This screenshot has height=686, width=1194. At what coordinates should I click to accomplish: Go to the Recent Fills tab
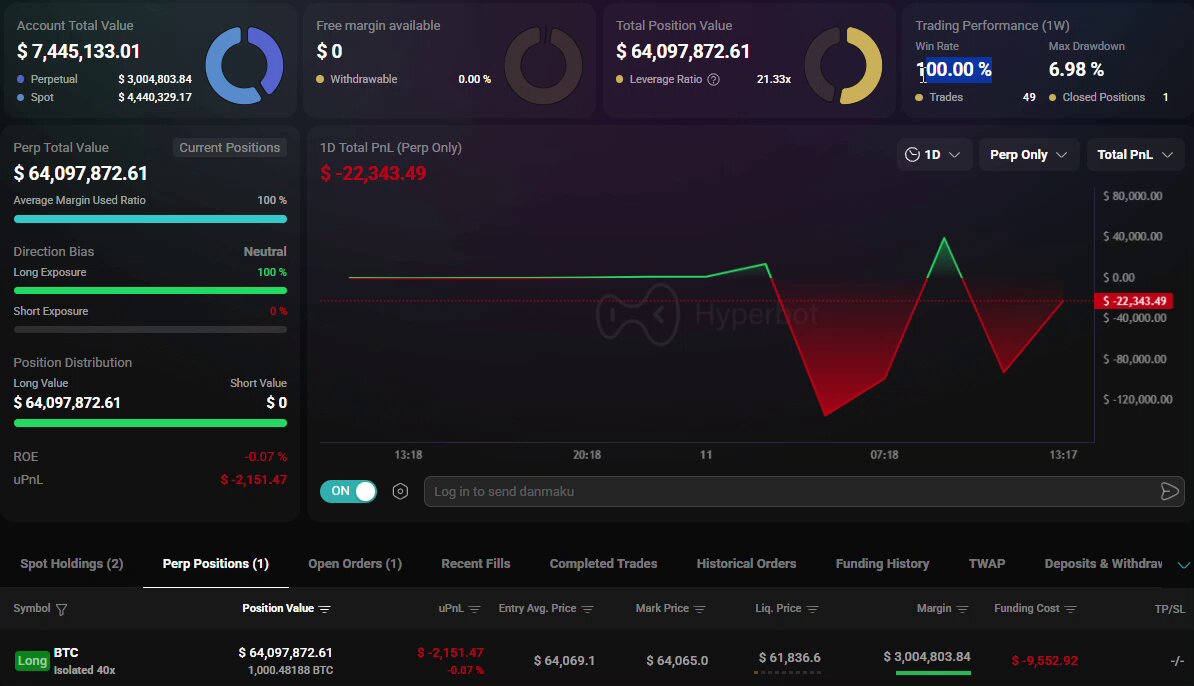(x=476, y=564)
